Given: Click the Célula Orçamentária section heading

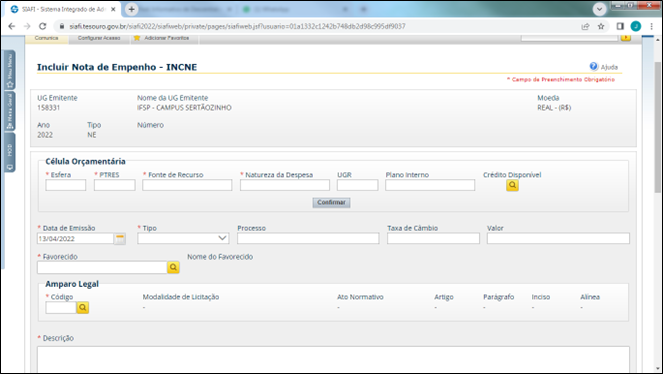Looking at the screenshot, I should click(x=85, y=161).
